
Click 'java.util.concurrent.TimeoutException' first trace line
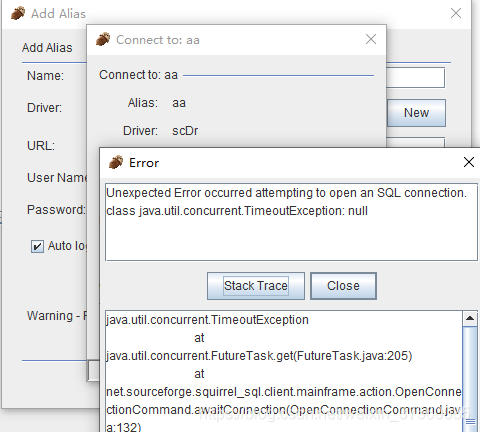(207, 320)
